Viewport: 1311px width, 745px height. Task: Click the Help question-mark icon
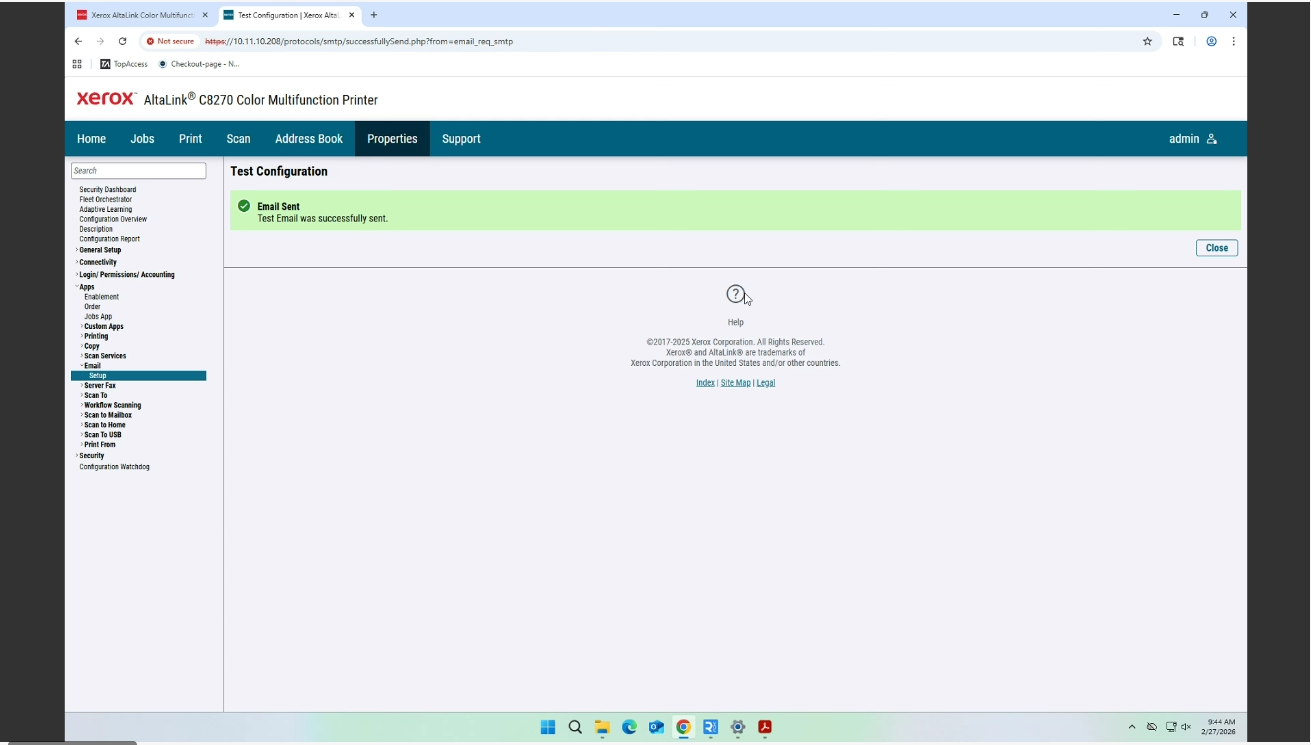point(735,295)
